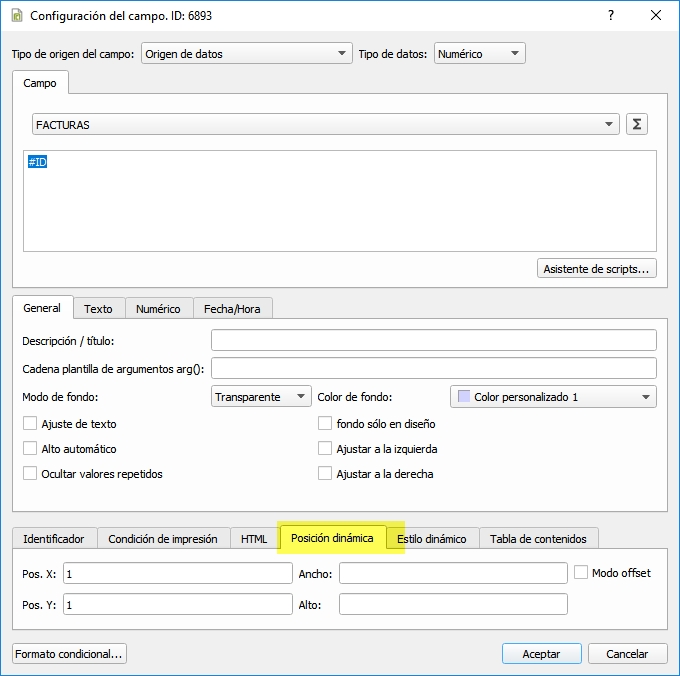Toggle Ajustar a la derecha checkbox
The image size is (680, 676).
pos(325,474)
